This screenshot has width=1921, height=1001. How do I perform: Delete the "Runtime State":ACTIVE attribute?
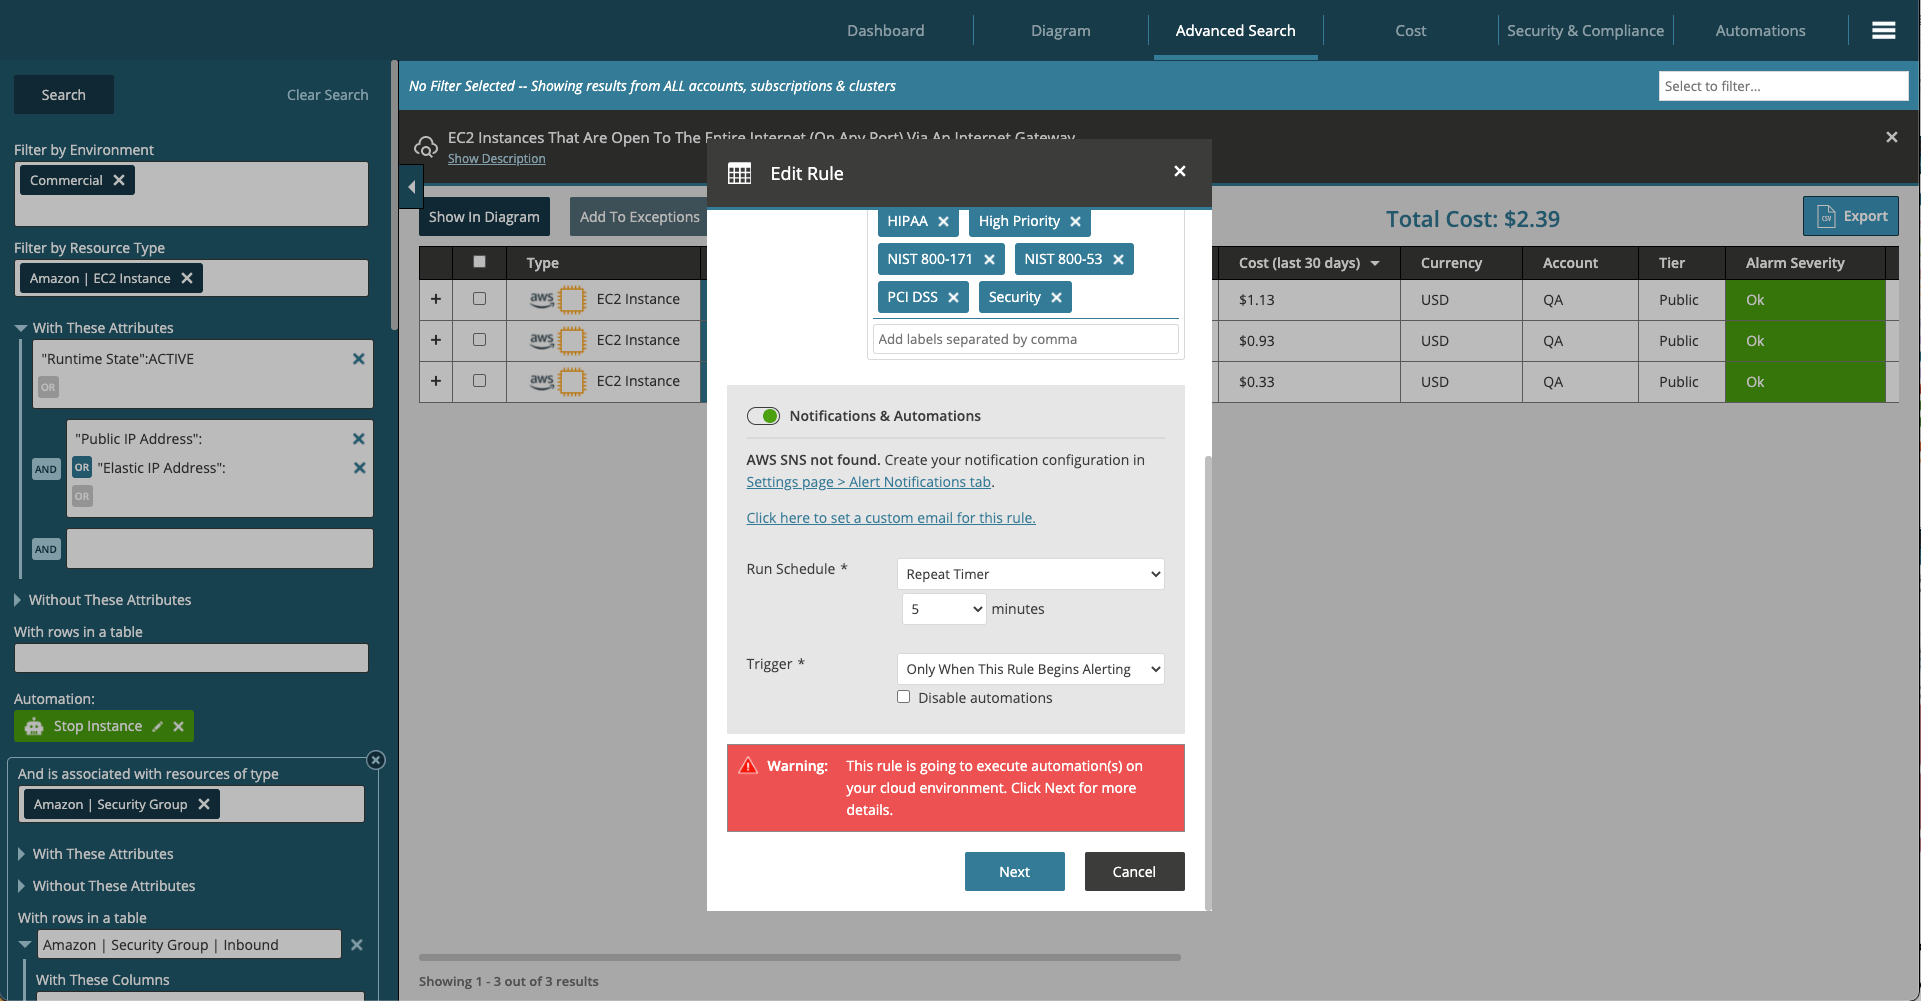359,359
